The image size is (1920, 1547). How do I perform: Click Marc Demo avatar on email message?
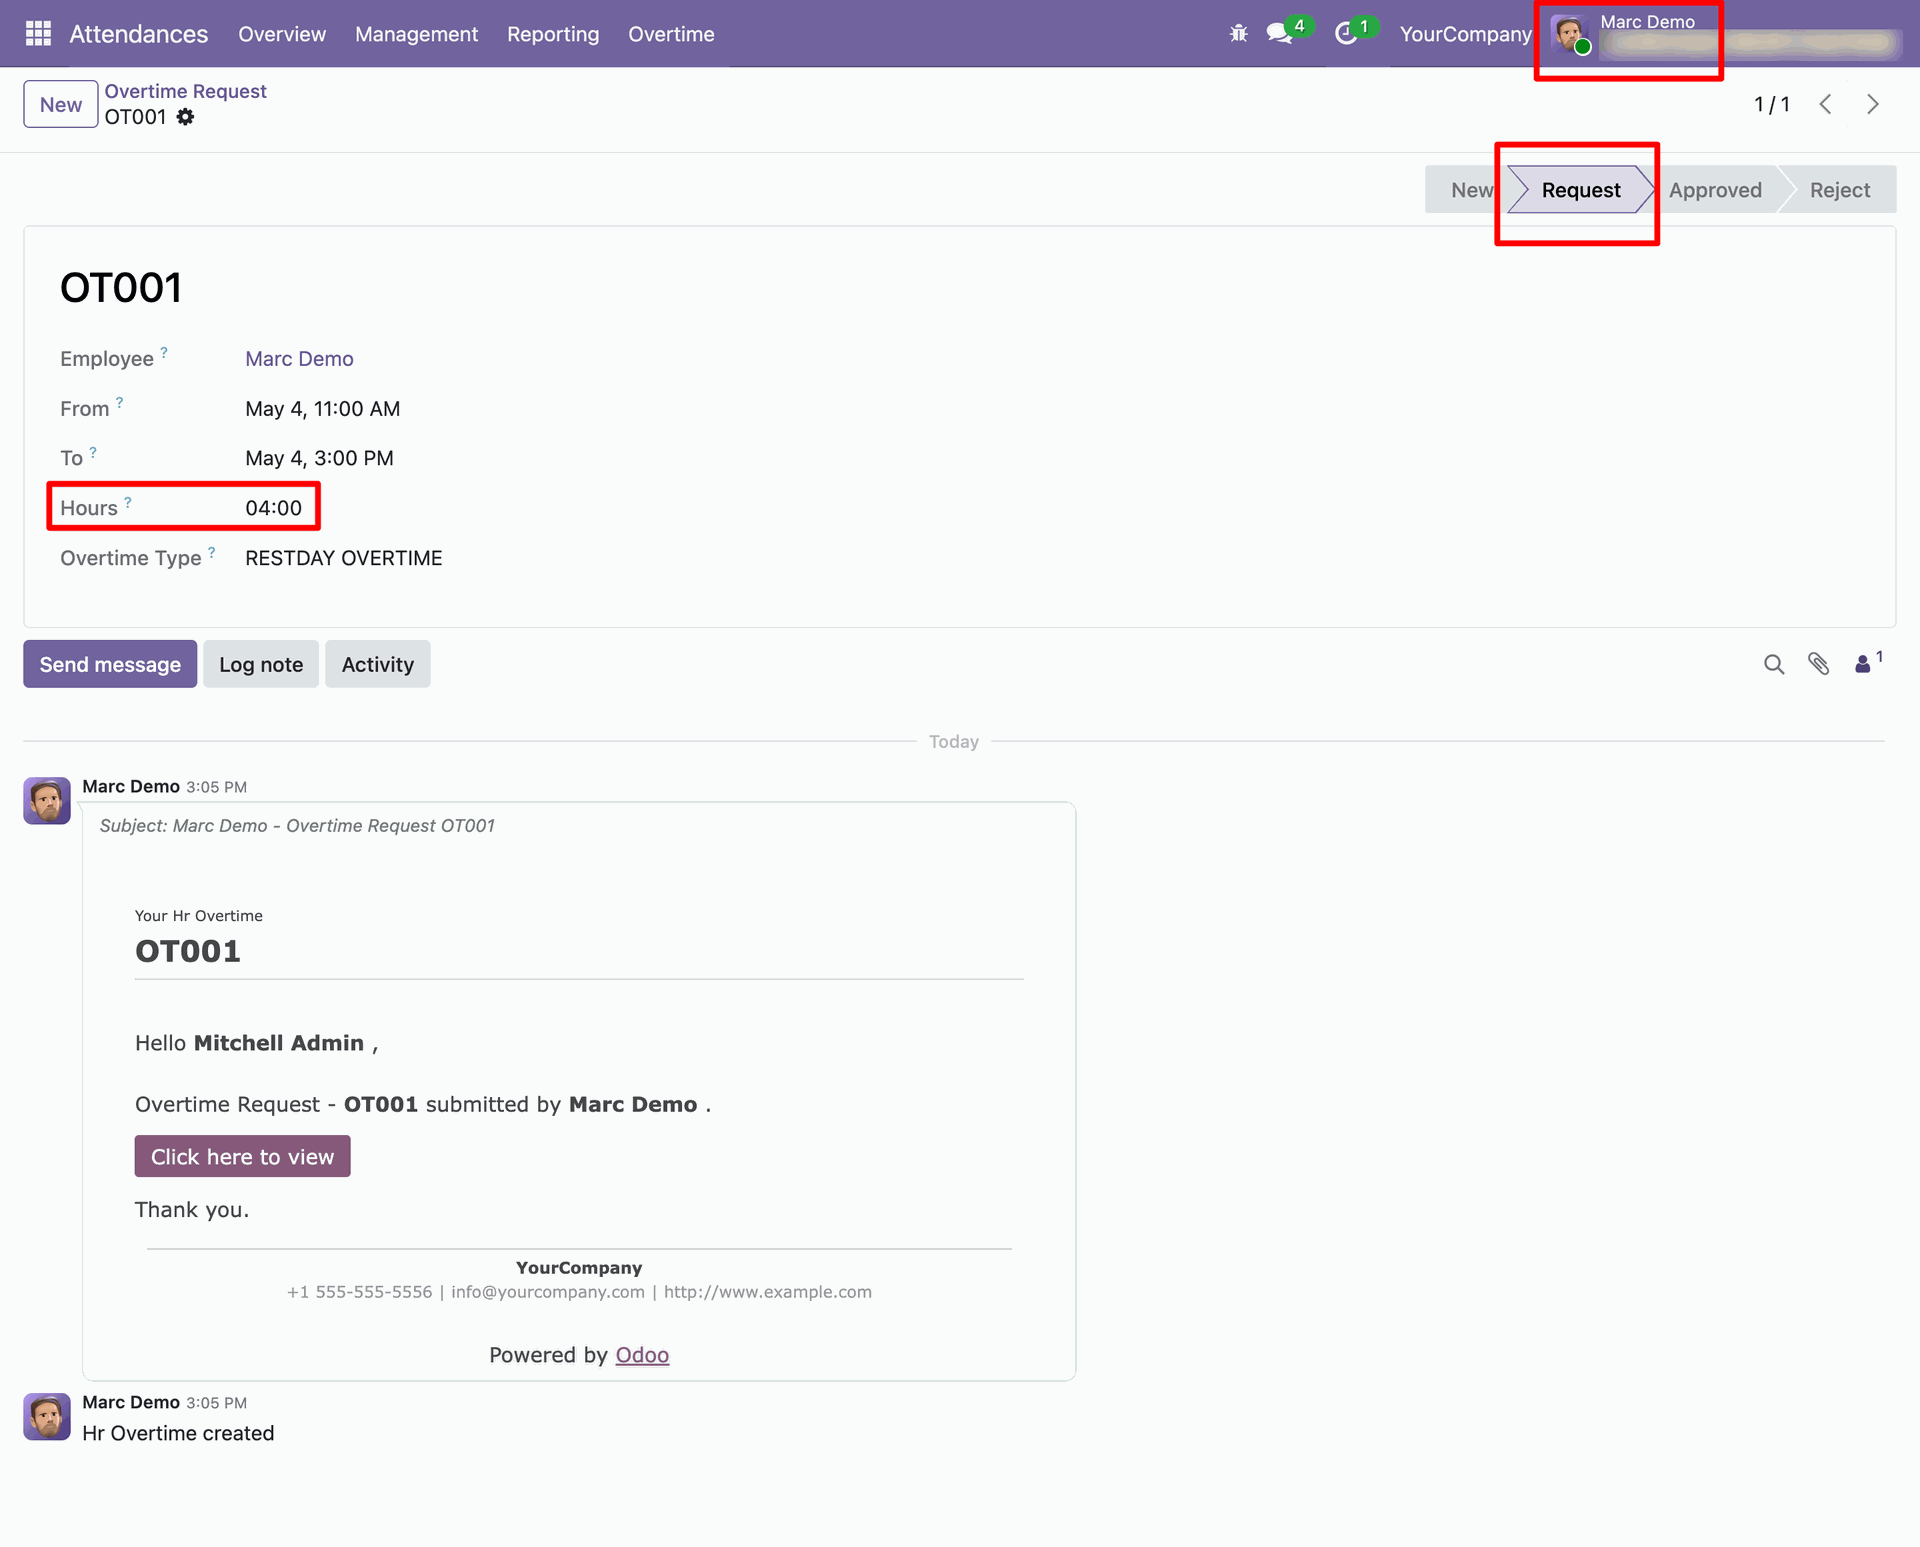pos(47,800)
